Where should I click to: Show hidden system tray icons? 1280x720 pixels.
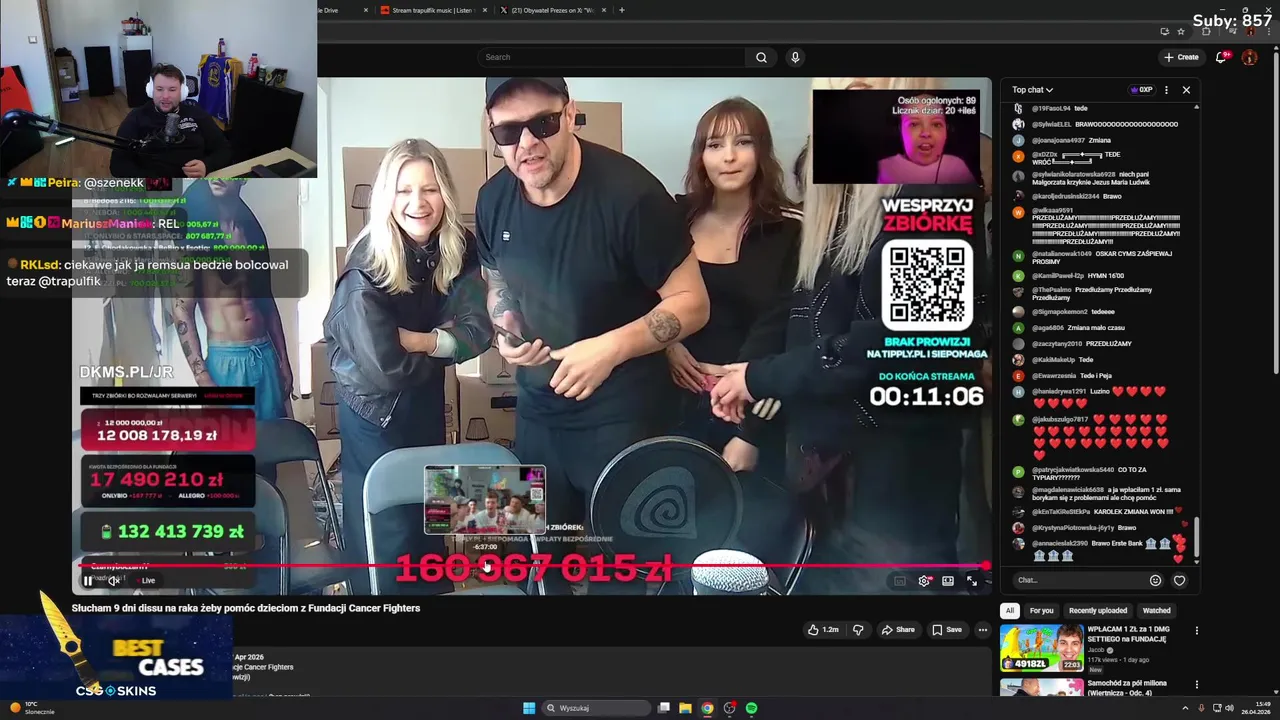click(1184, 708)
